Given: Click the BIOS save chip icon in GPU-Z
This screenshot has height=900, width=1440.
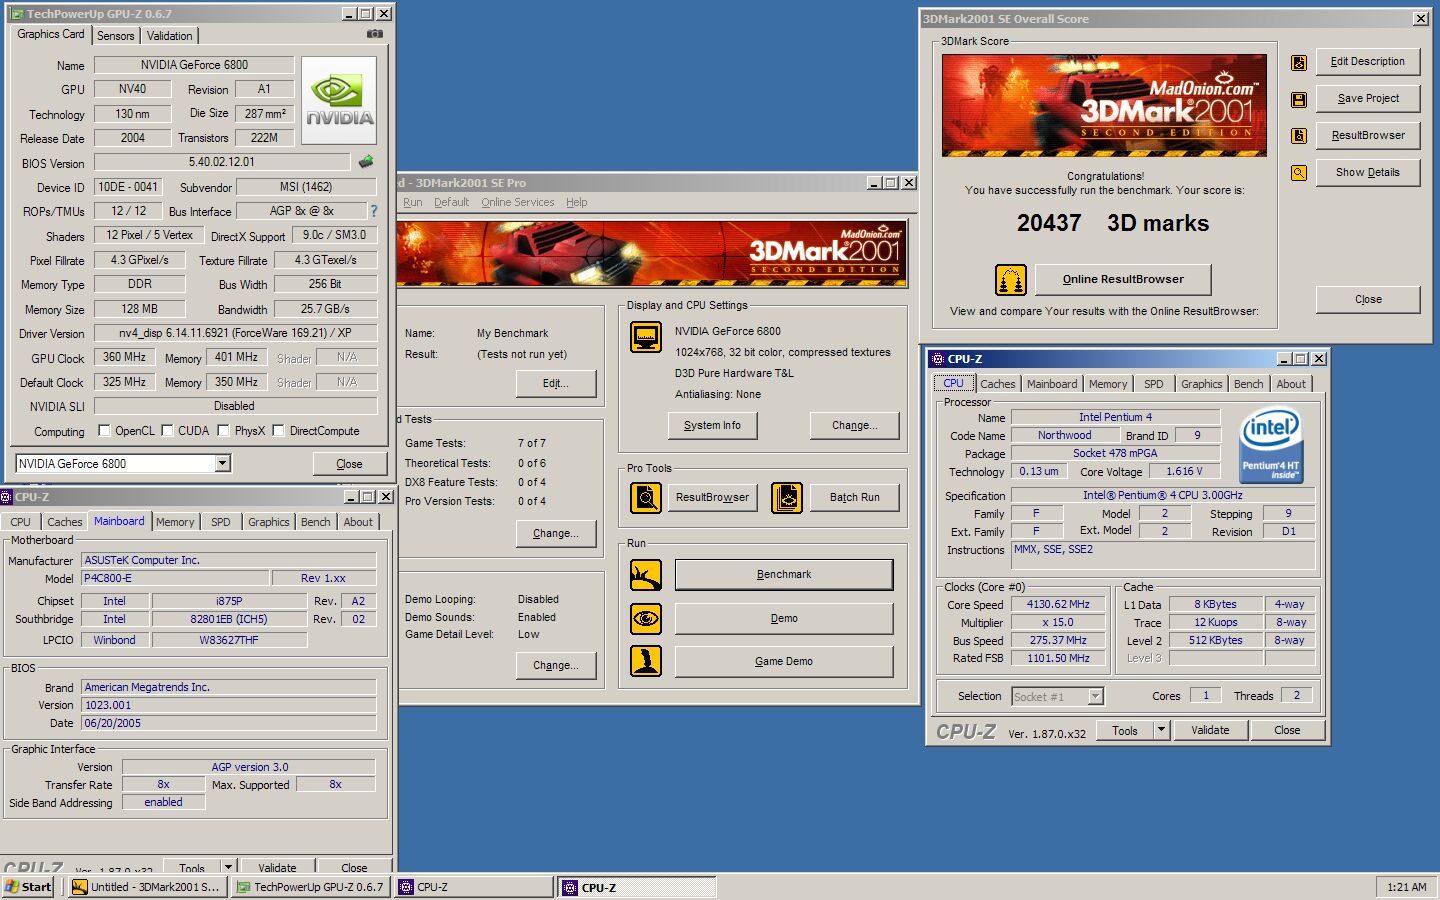Looking at the screenshot, I should (366, 162).
